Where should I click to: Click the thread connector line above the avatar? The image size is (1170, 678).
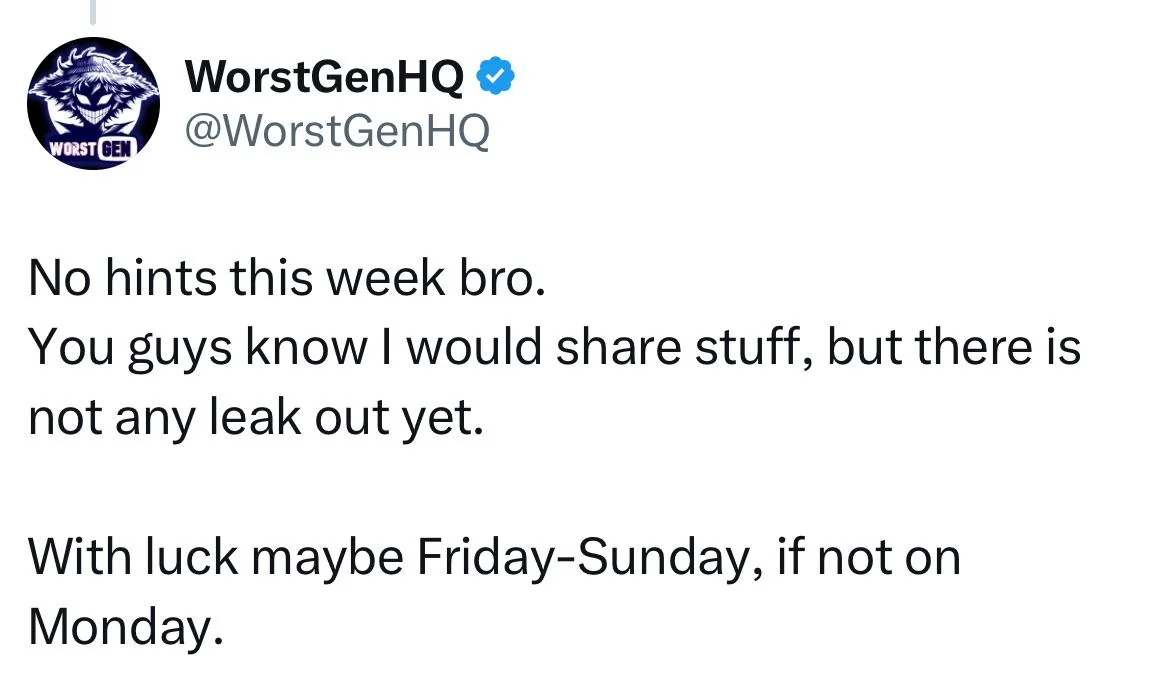tap(93, 12)
